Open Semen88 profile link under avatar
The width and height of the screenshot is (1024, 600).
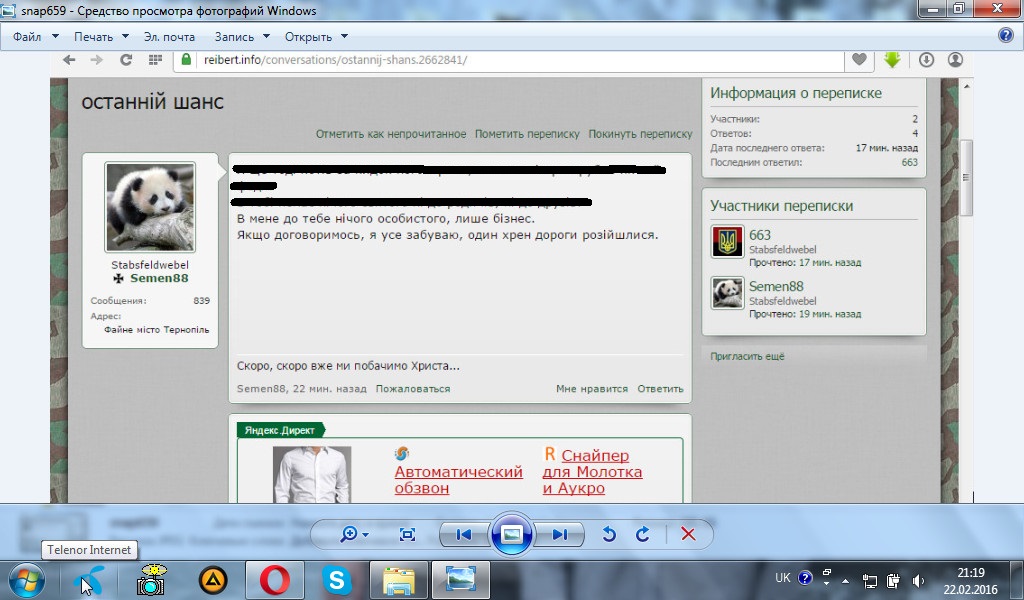coord(159,278)
